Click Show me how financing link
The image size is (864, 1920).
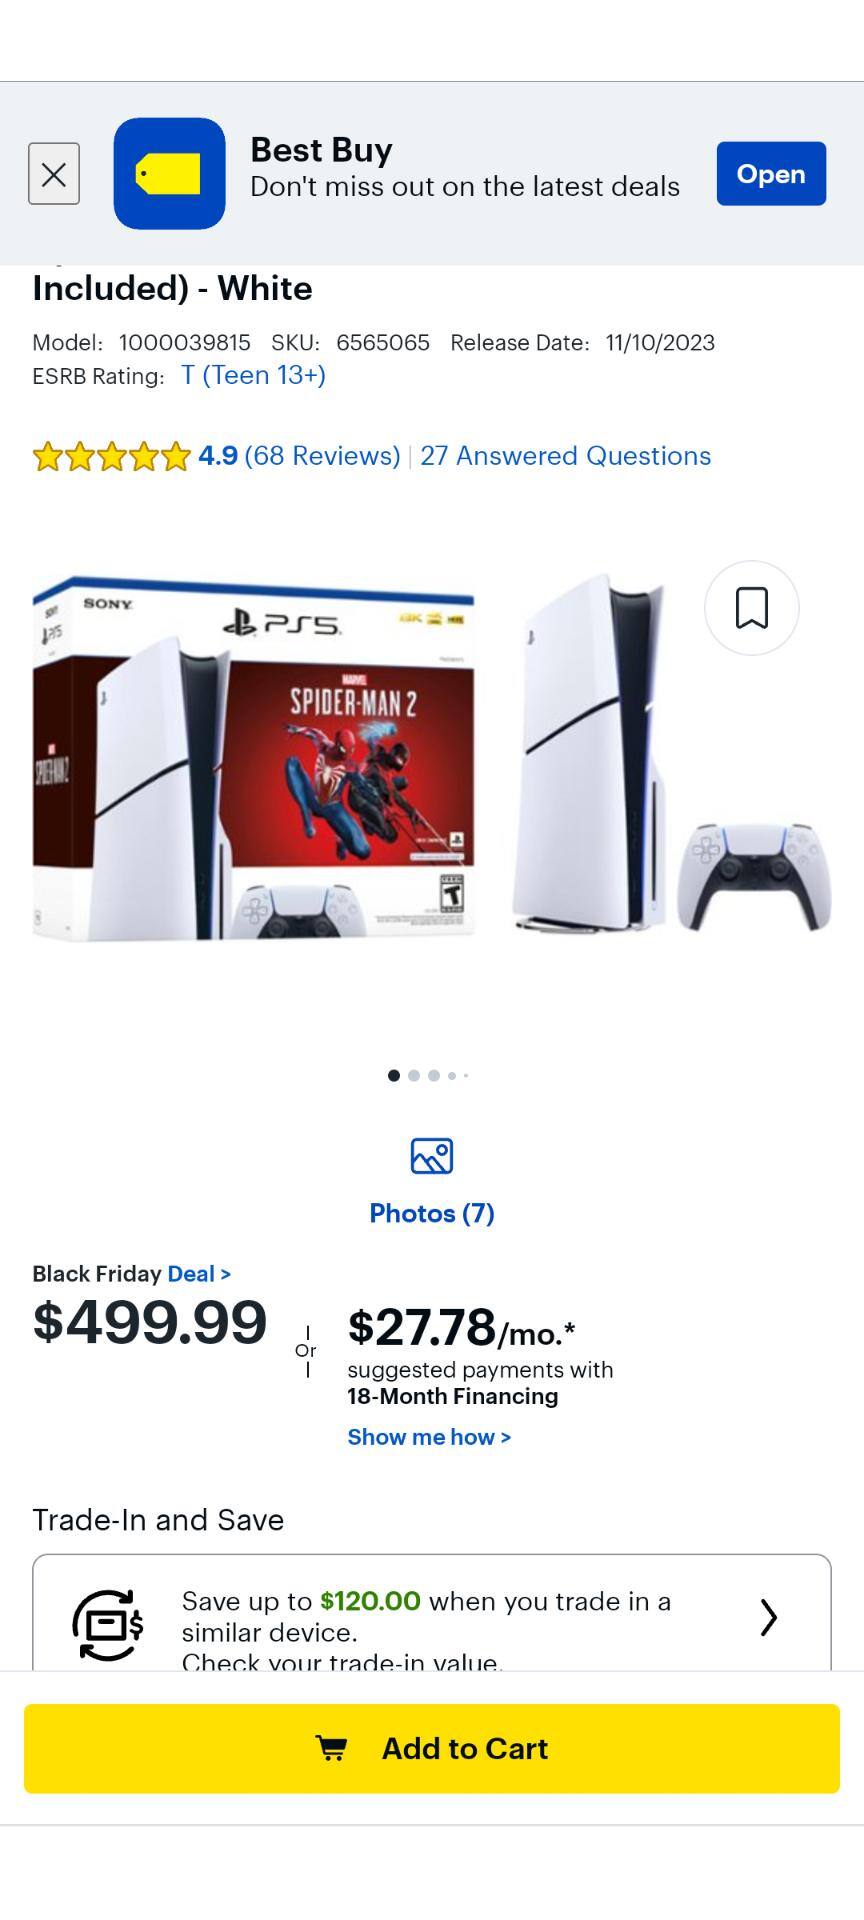pos(429,1437)
